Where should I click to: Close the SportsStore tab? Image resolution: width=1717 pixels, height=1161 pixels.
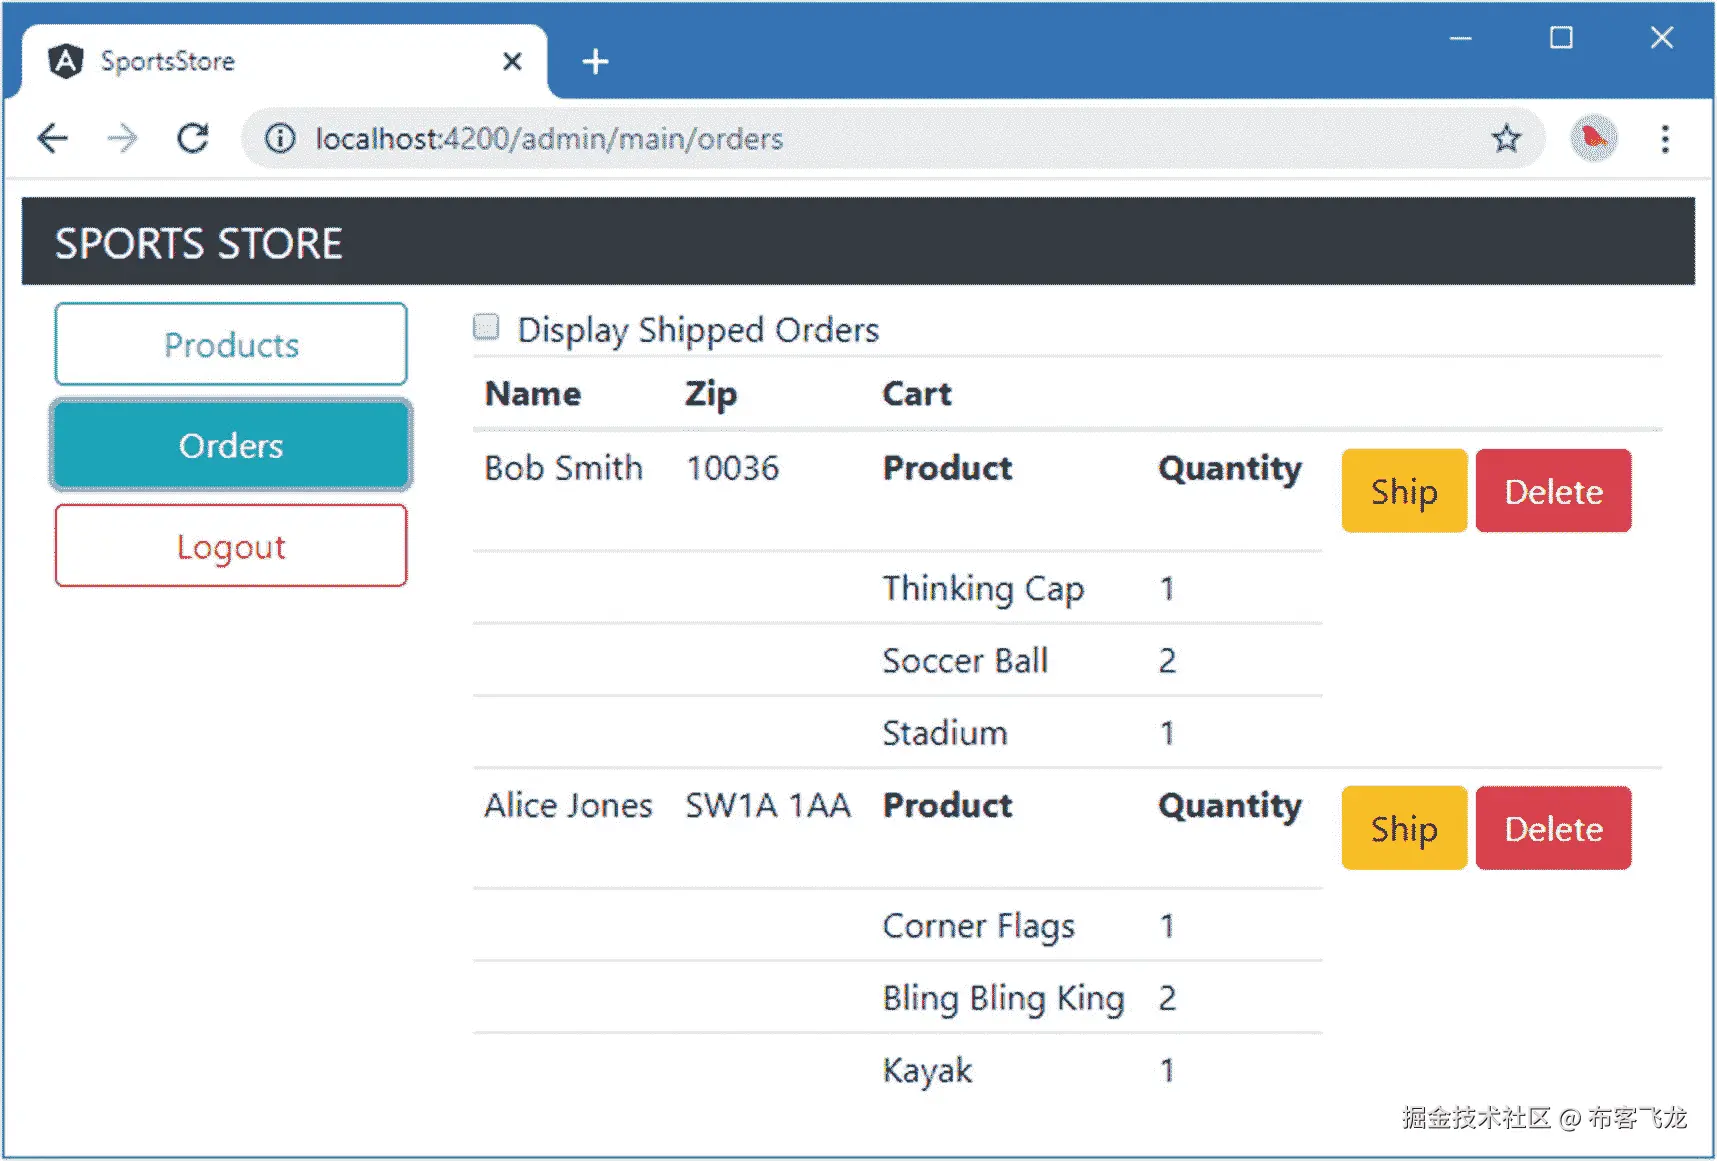click(x=512, y=62)
